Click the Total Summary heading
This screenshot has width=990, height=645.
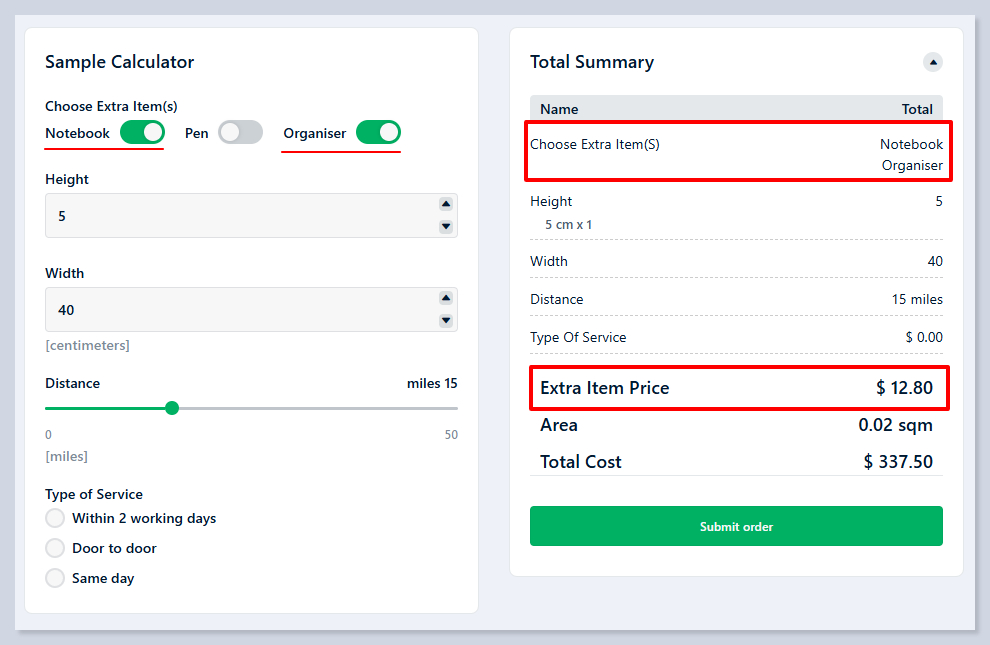(592, 62)
